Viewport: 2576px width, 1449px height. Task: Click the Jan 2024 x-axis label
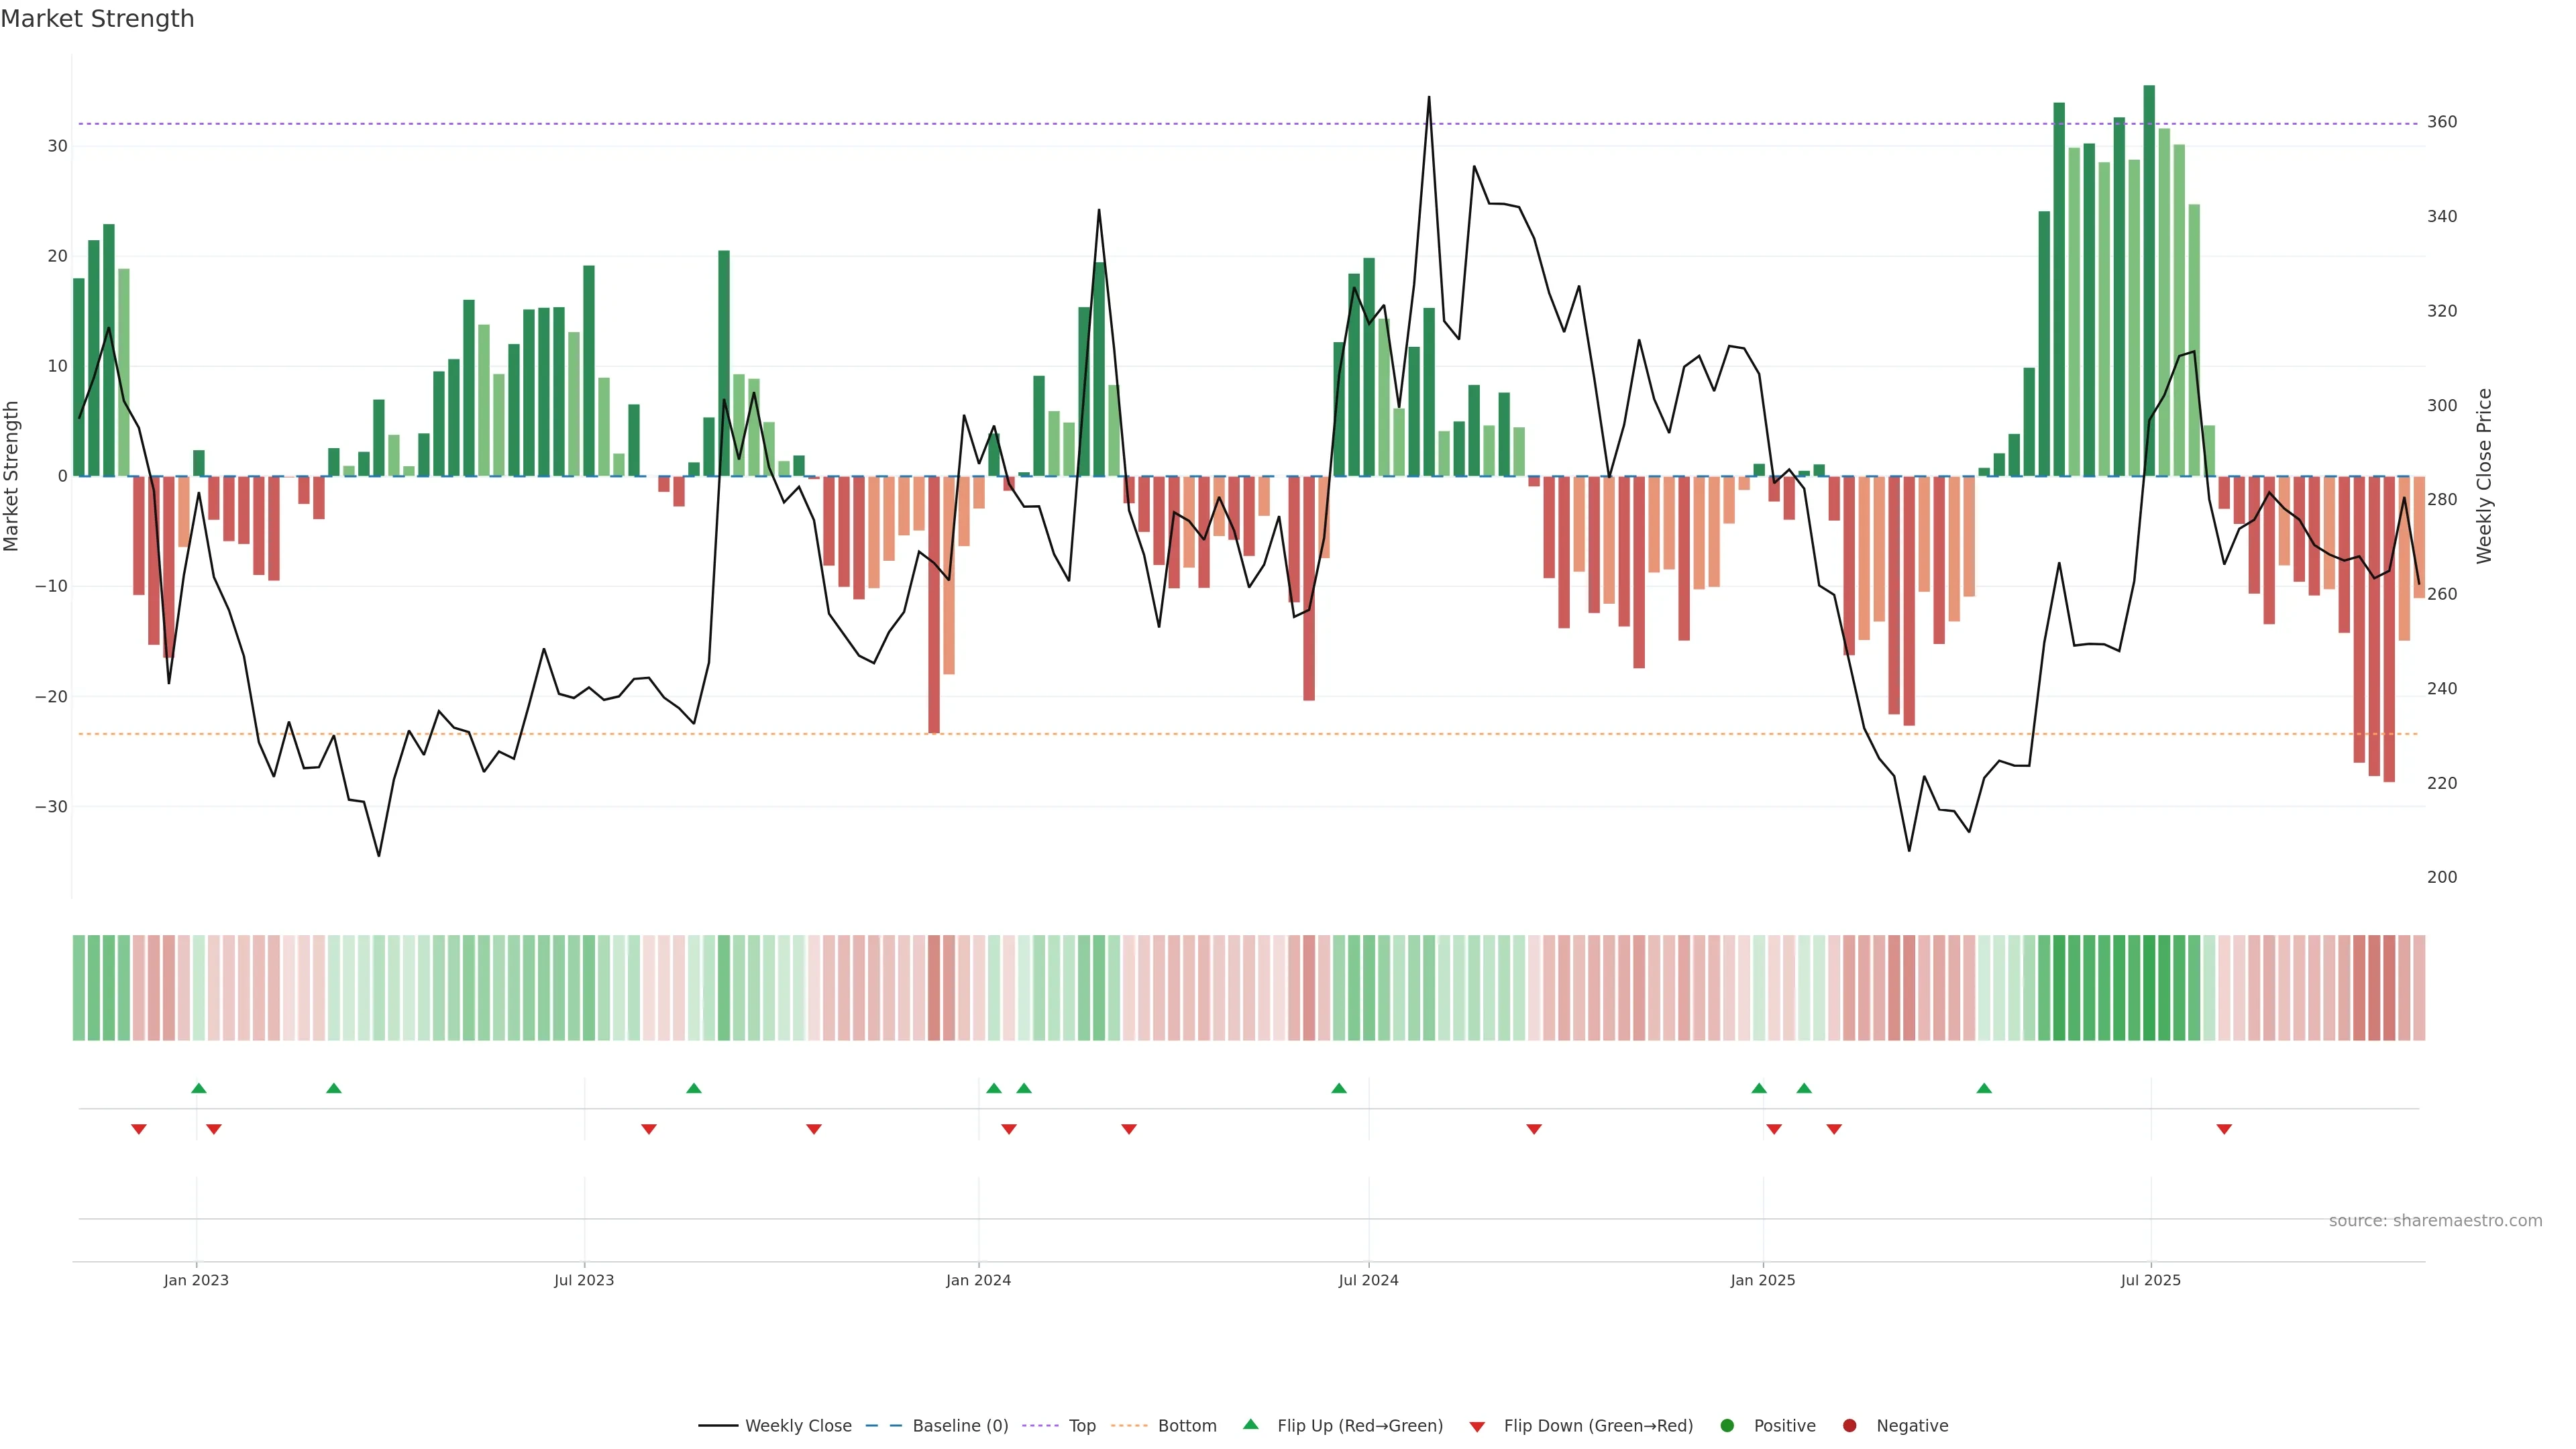(978, 1280)
